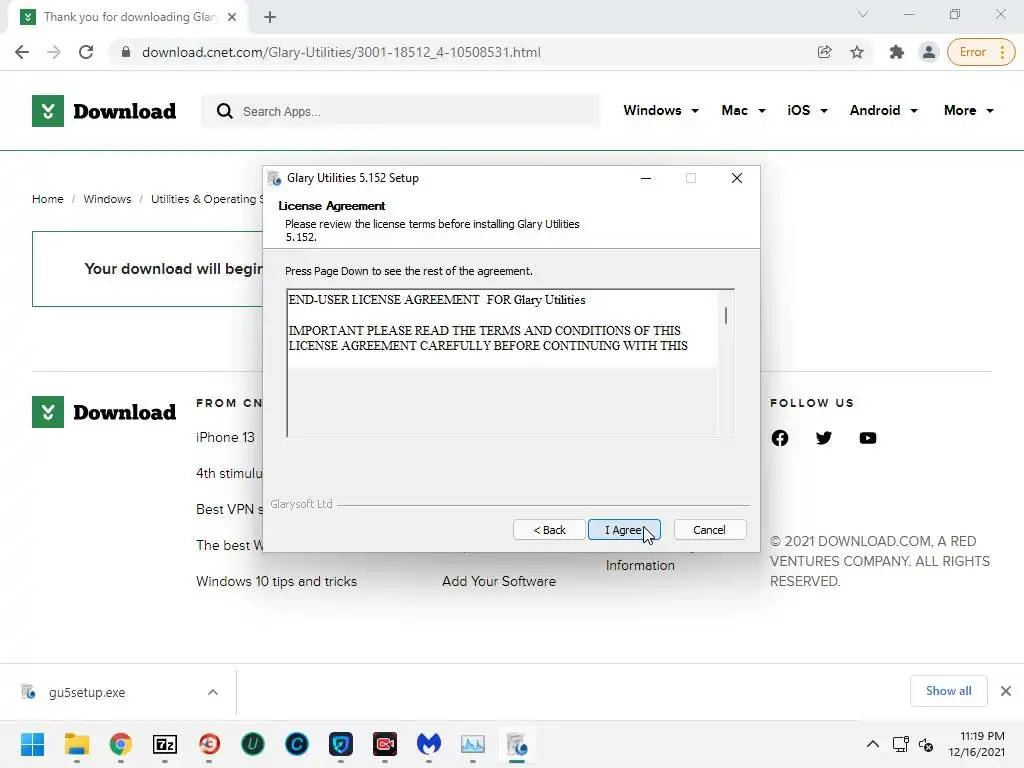This screenshot has height=768, width=1024.
Task: Expand the iOS dropdown menu
Action: click(807, 110)
